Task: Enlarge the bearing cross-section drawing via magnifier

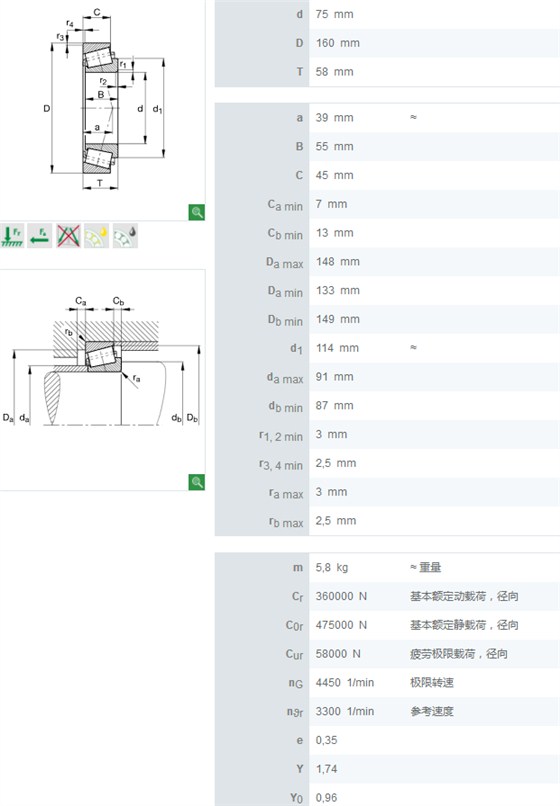Action: [x=196, y=212]
